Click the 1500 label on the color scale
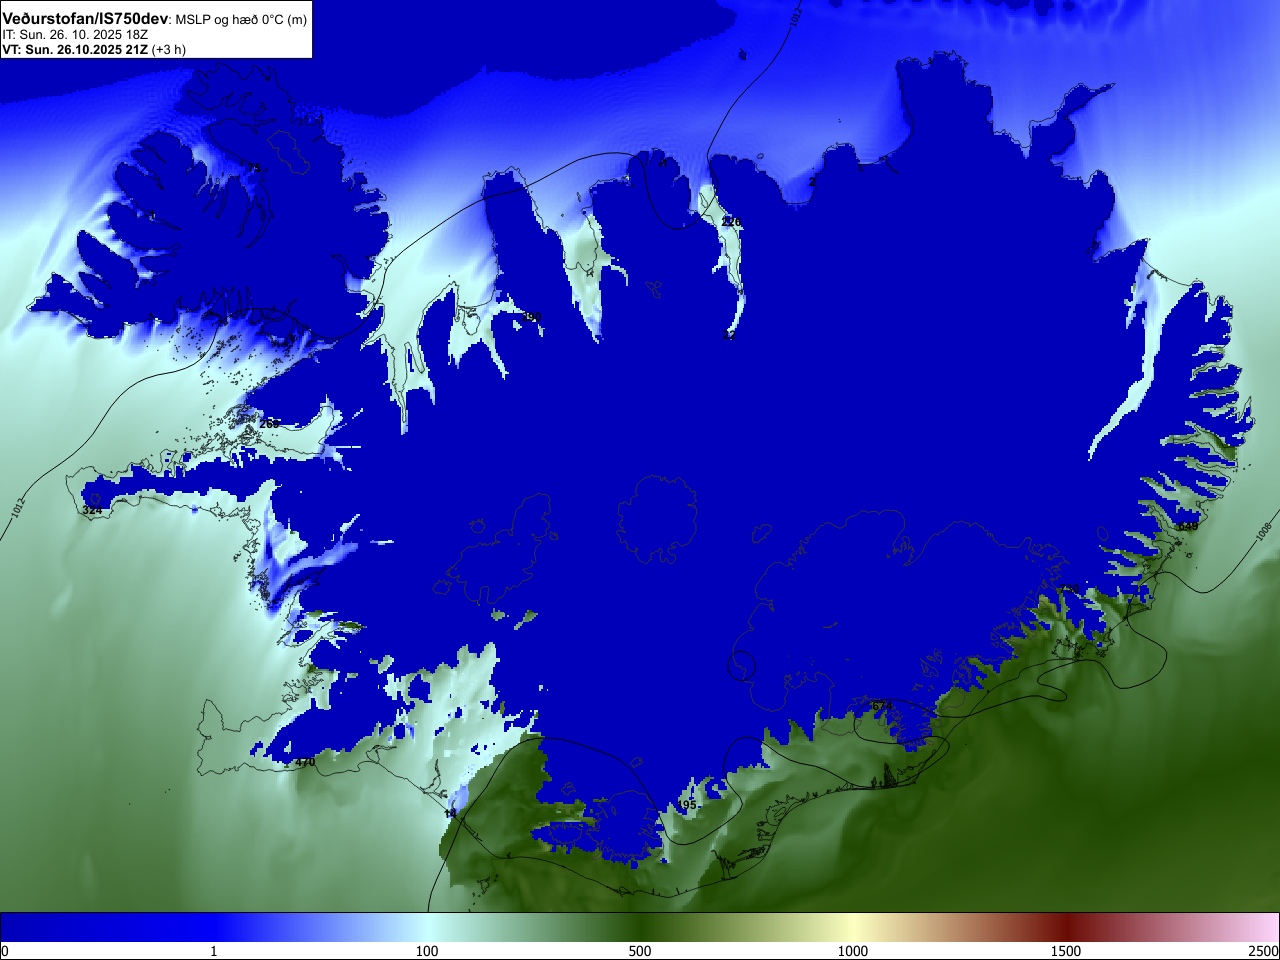This screenshot has height=960, width=1280. click(x=1066, y=951)
